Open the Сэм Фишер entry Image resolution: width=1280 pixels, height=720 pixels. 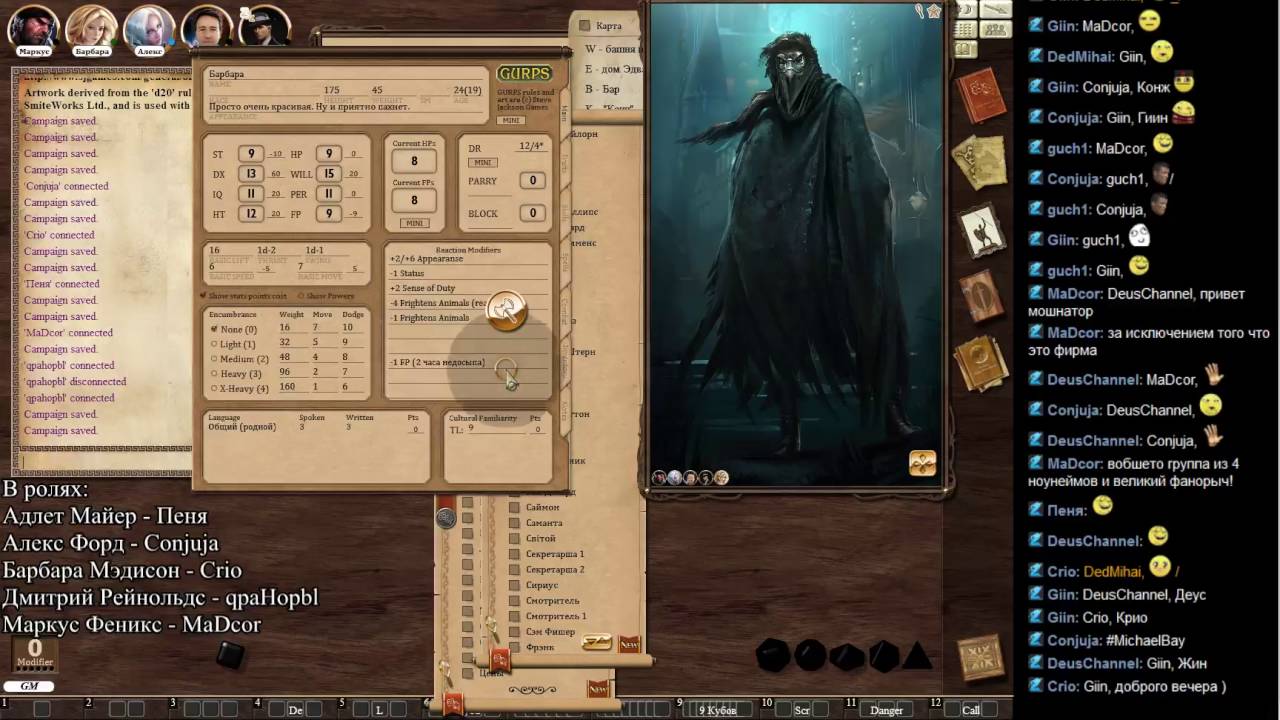550,632
